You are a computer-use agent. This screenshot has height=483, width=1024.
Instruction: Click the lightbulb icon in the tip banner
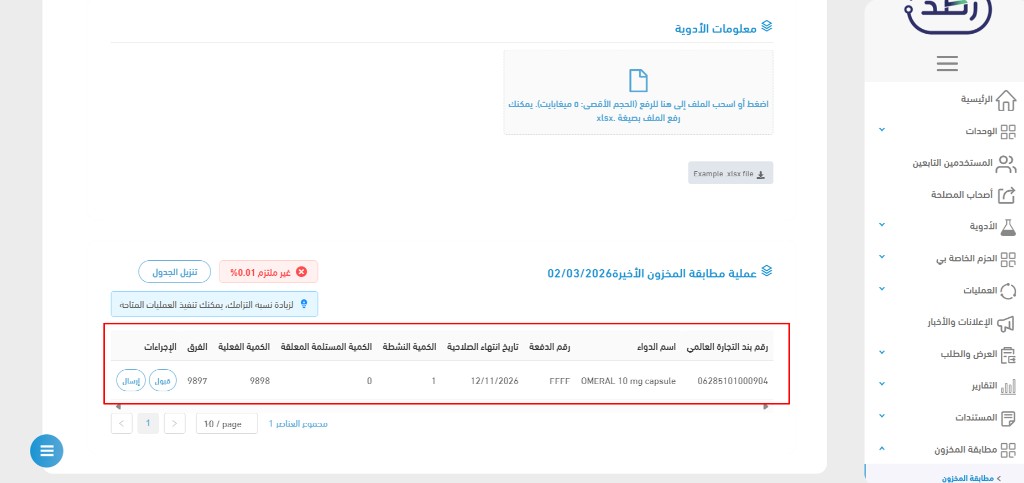pos(303,304)
